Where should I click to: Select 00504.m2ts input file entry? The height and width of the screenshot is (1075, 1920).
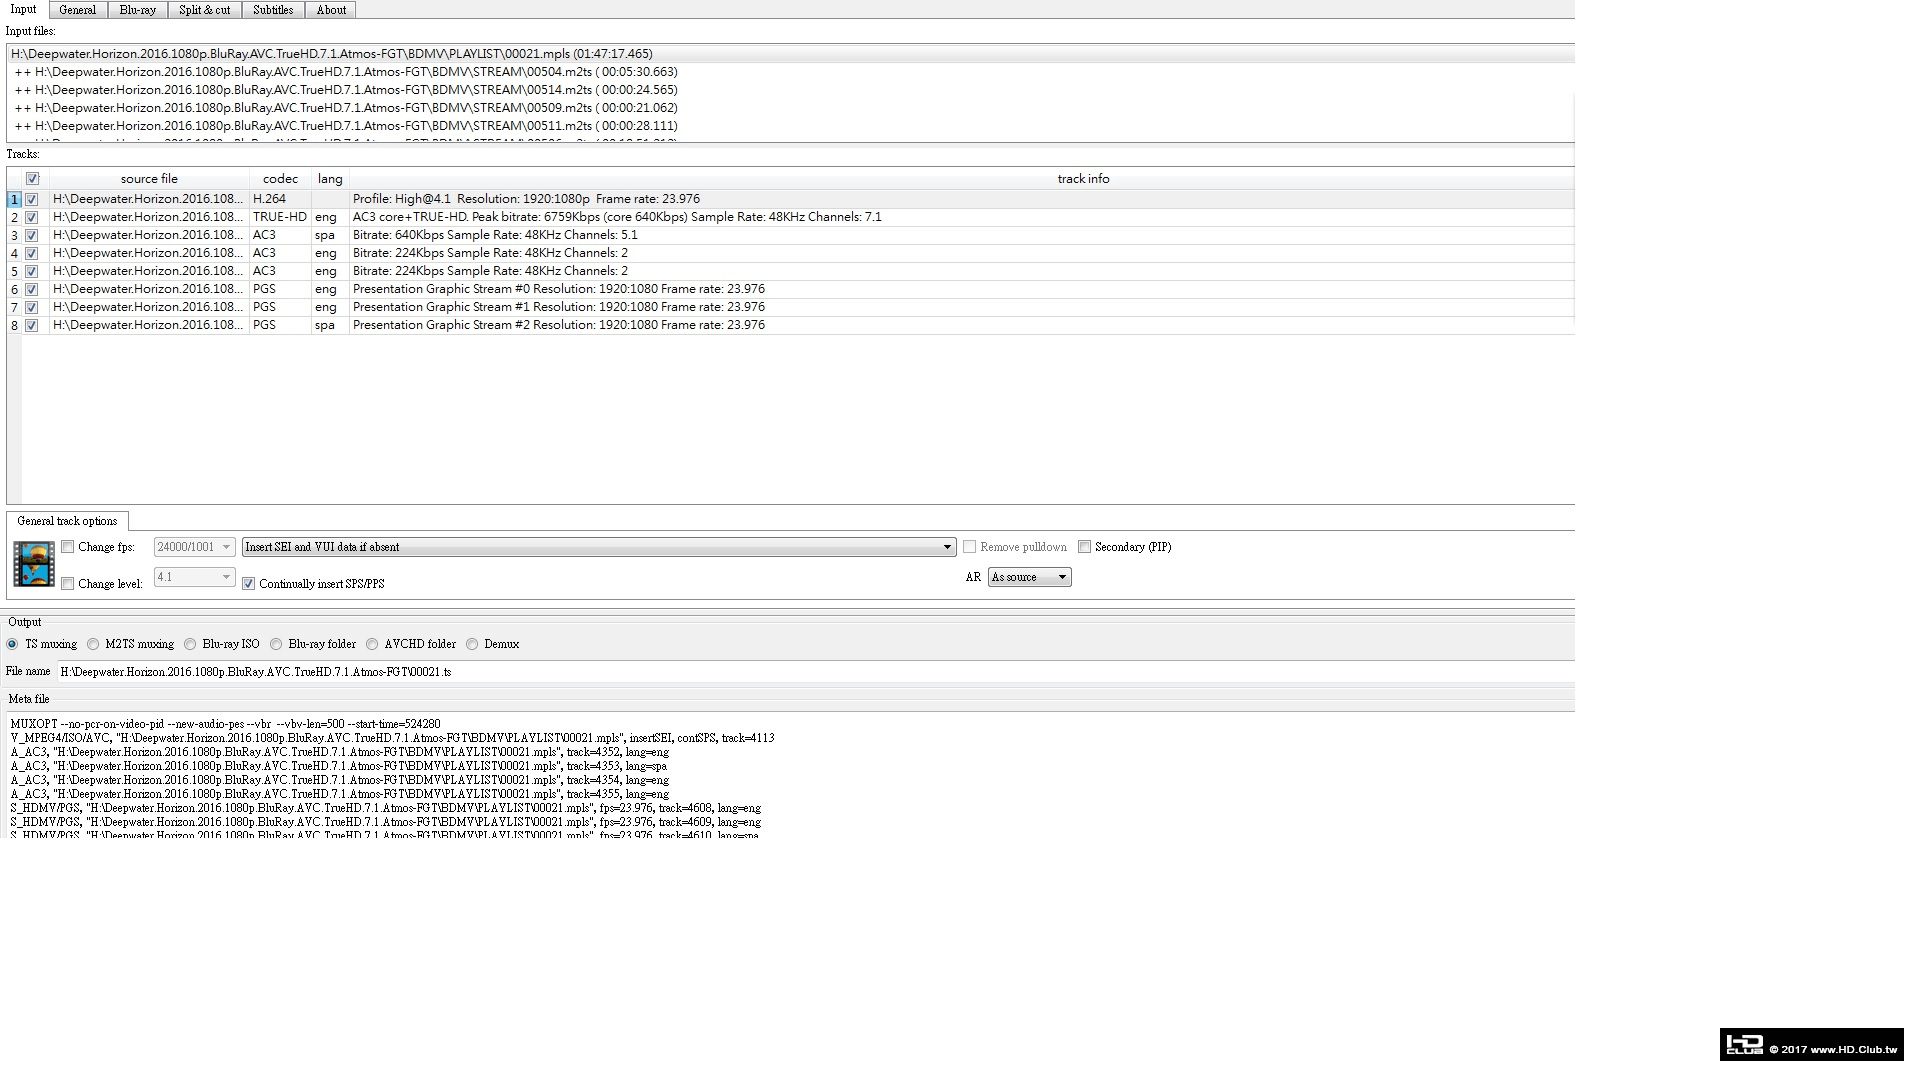coord(790,72)
